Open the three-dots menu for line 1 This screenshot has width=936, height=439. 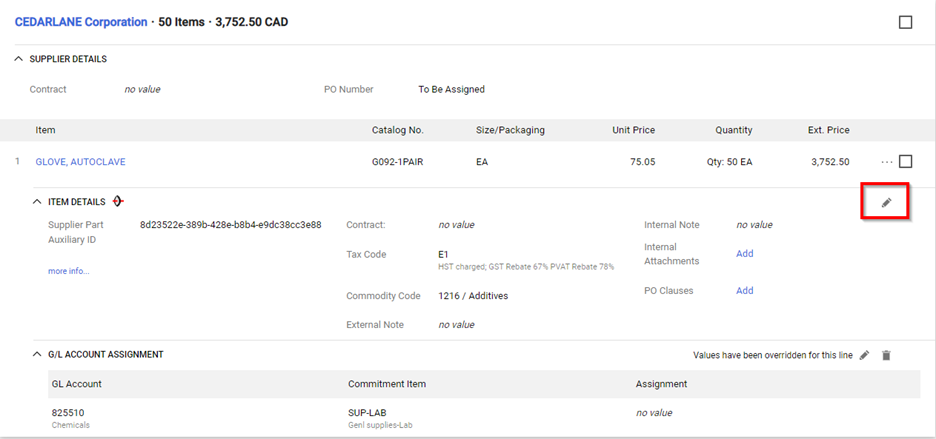coord(886,162)
